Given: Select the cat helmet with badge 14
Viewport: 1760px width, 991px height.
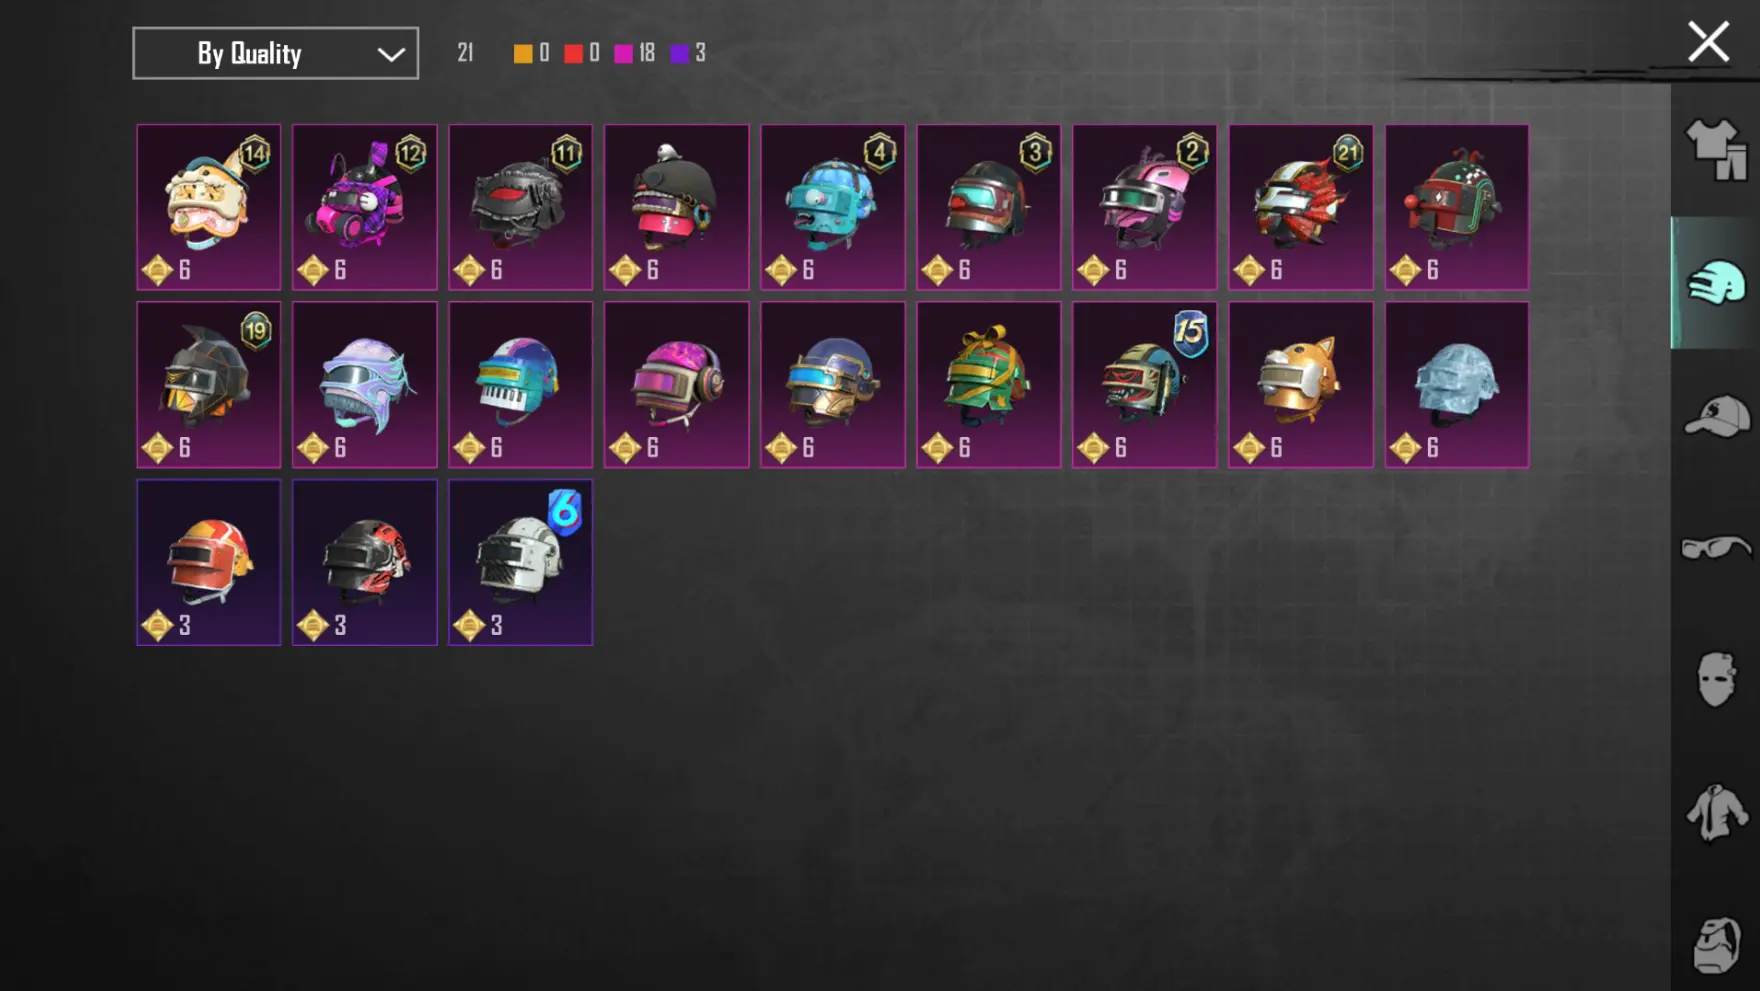Looking at the screenshot, I should (x=209, y=207).
